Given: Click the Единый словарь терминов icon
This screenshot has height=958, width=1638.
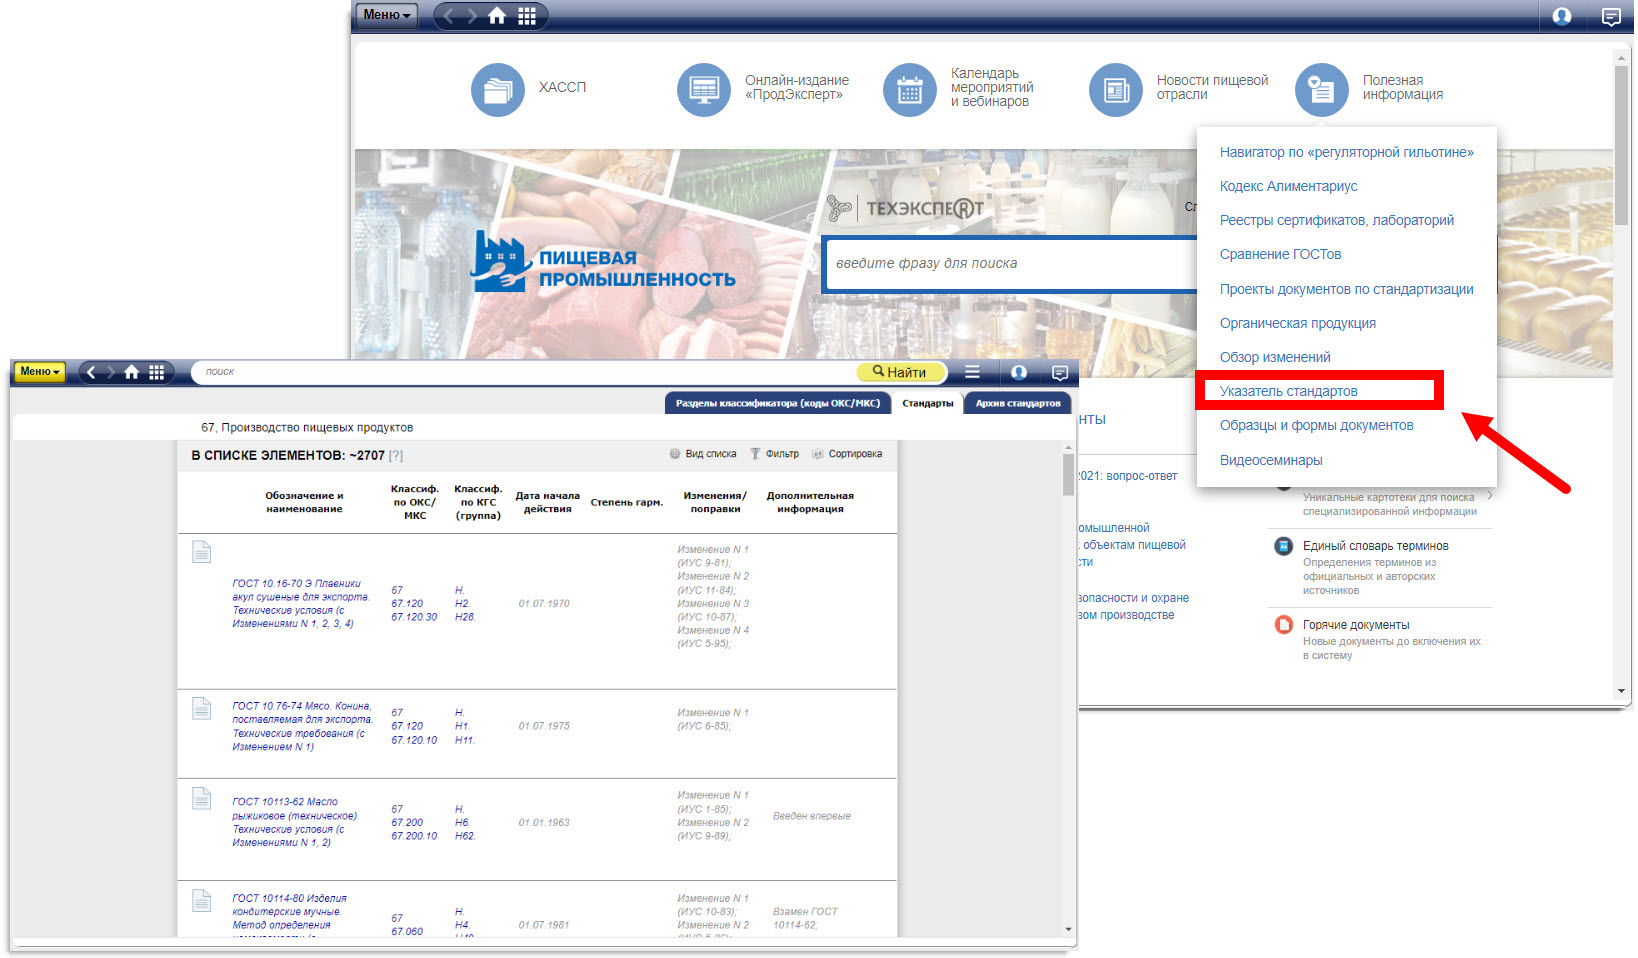Looking at the screenshot, I should pos(1283,546).
